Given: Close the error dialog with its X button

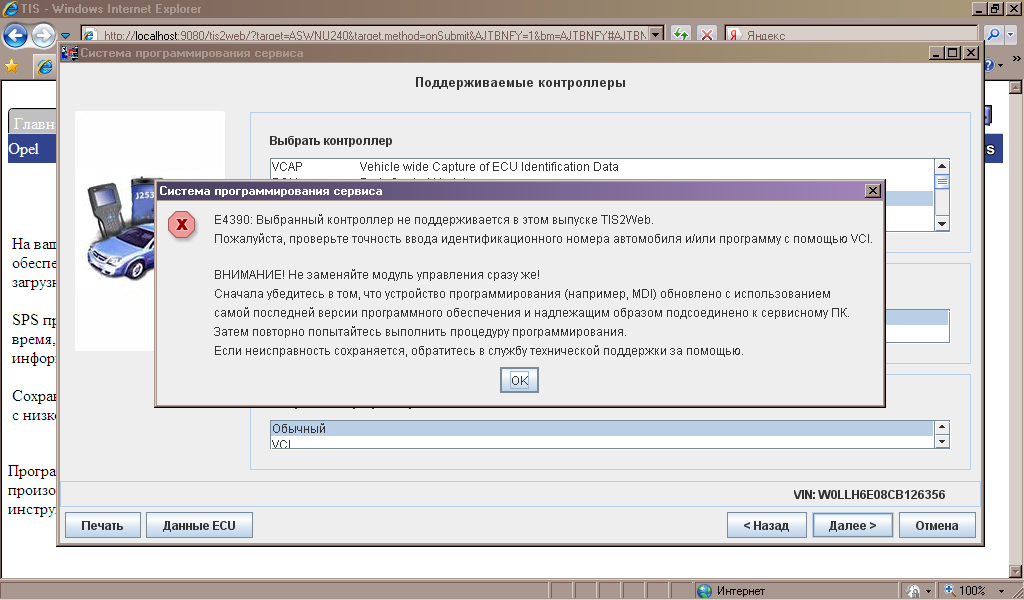Looking at the screenshot, I should pyautogui.click(x=872, y=191).
